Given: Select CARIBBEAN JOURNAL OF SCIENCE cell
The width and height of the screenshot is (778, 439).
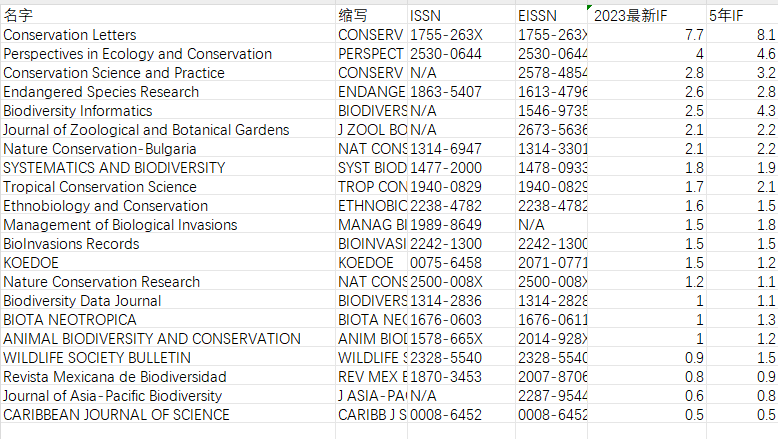Looking at the screenshot, I should pos(168,415).
